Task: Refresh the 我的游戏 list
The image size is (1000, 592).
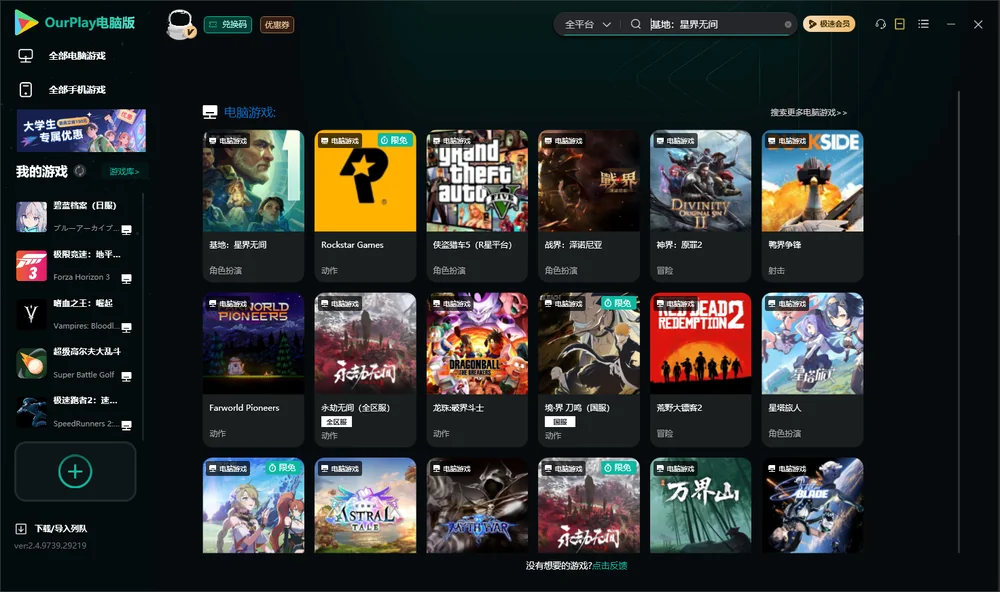Action: coord(80,171)
